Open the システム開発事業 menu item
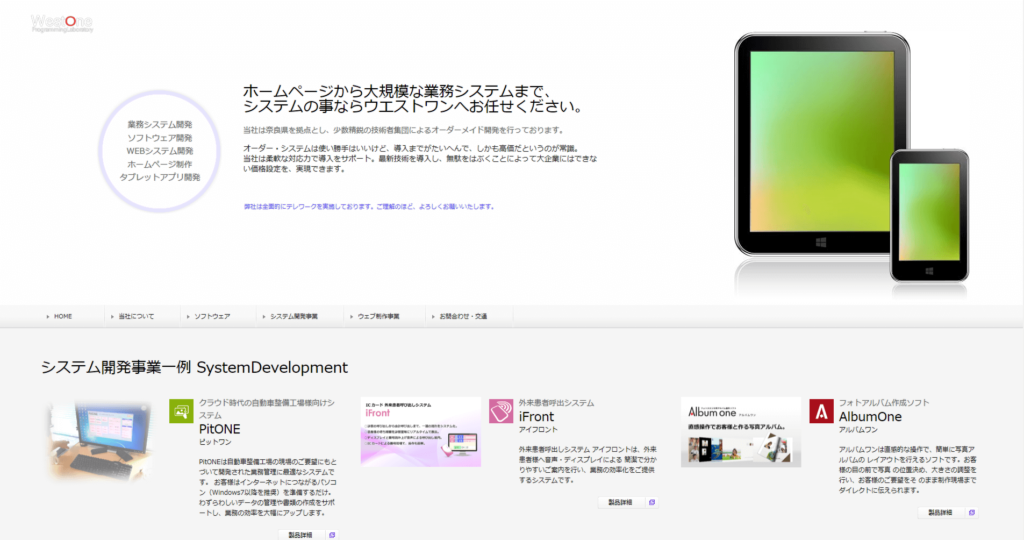Viewport: 1024px width, 540px height. pyautogui.click(x=294, y=316)
